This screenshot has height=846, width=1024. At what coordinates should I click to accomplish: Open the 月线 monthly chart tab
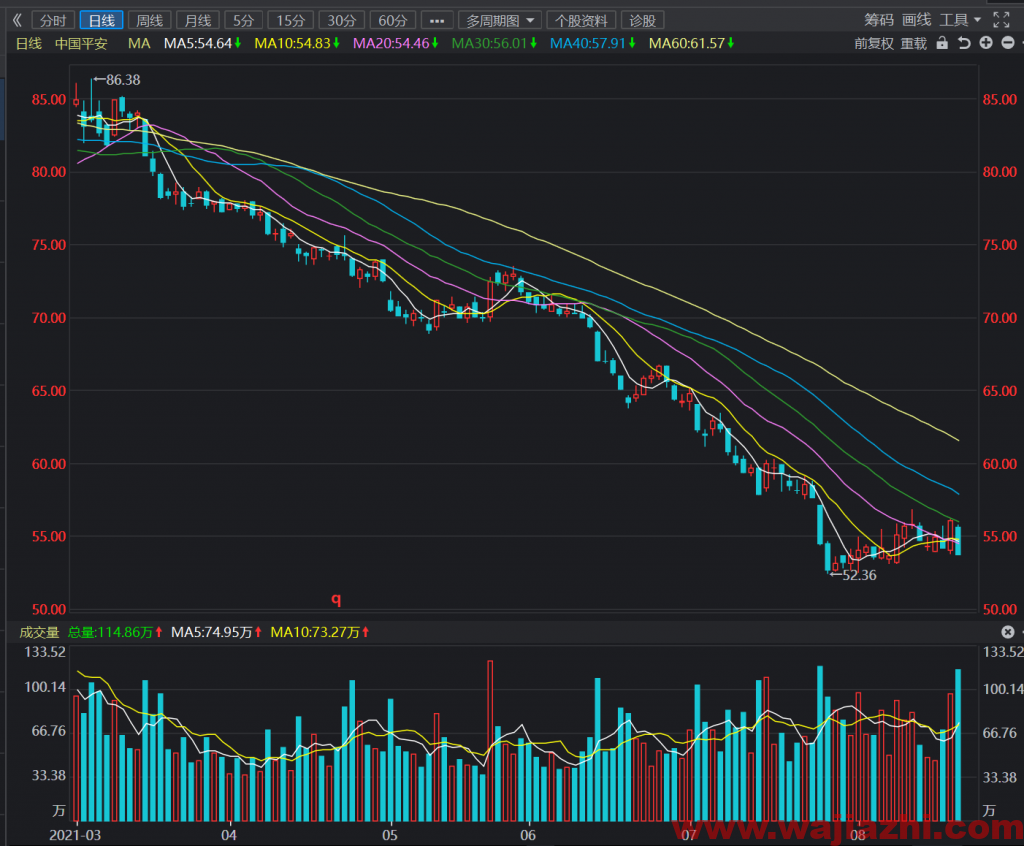pos(198,20)
